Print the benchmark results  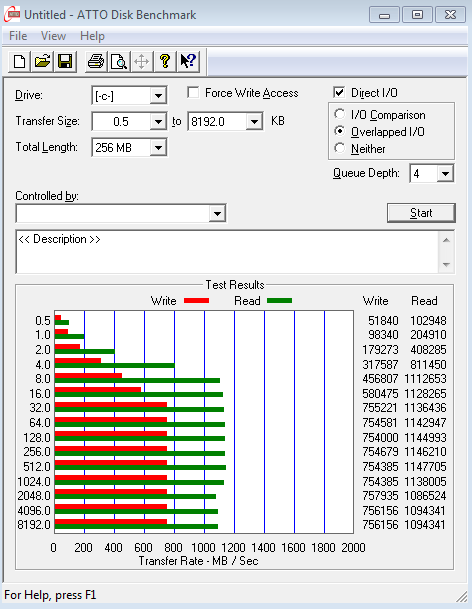[96, 62]
